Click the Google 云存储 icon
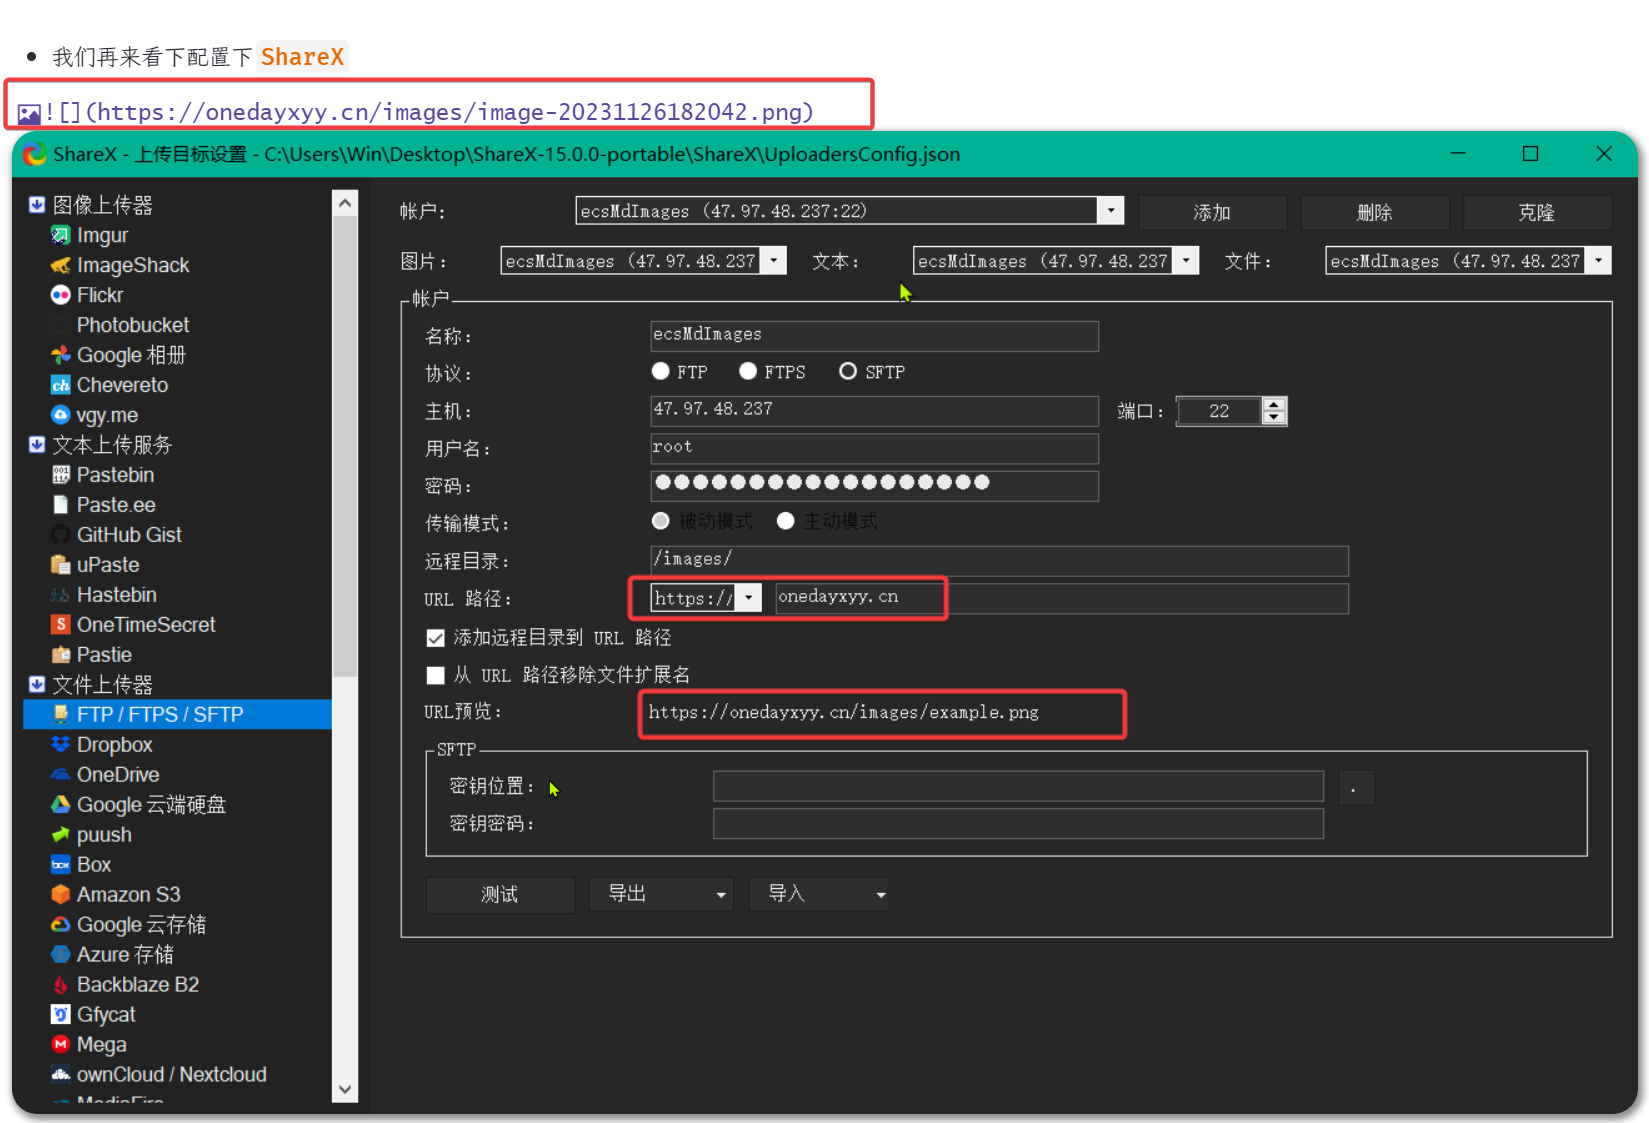Image resolution: width=1649 pixels, height=1123 pixels. (61, 925)
